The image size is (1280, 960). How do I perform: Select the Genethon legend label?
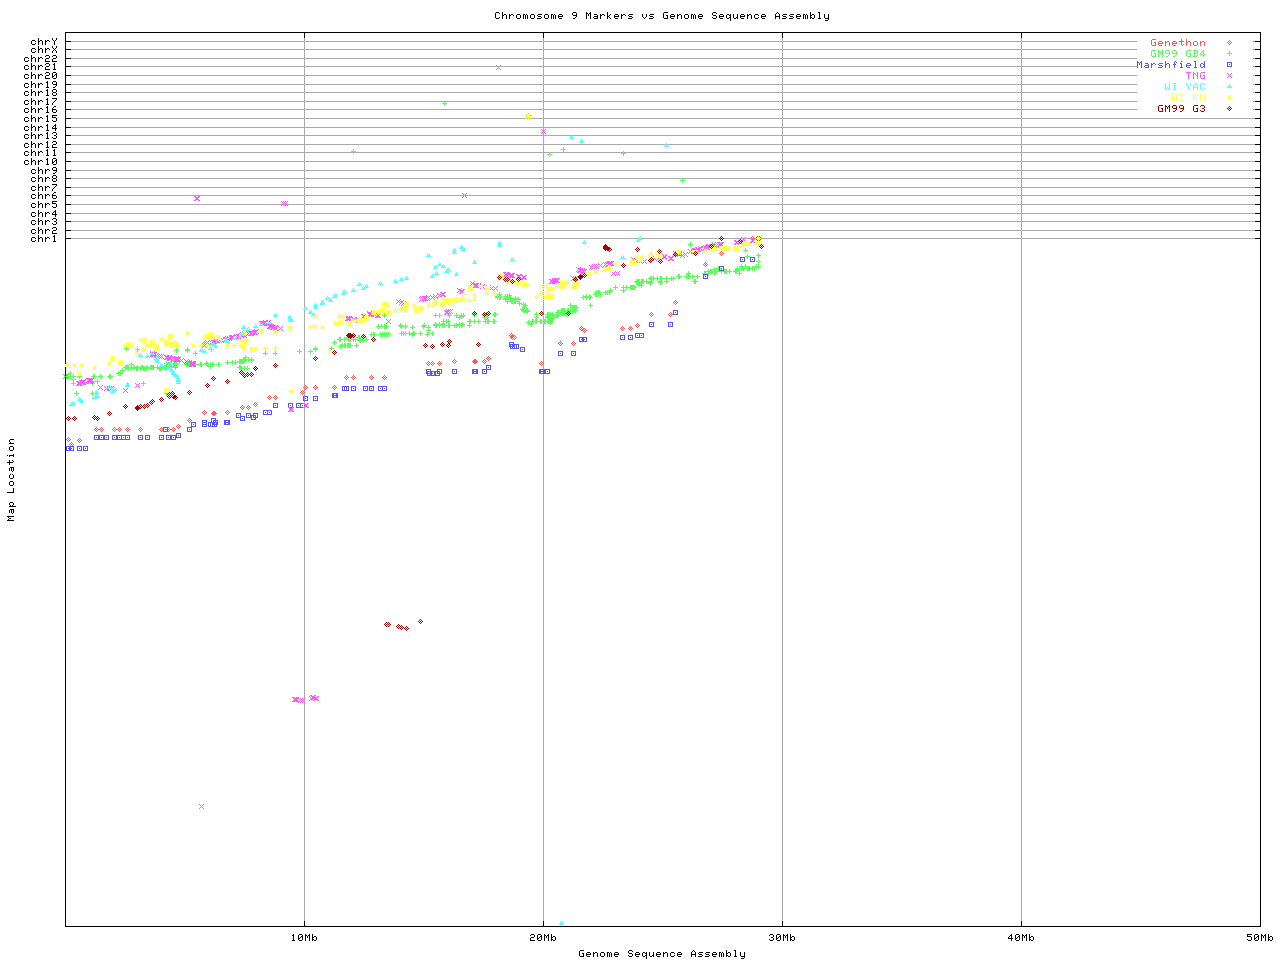(1177, 43)
